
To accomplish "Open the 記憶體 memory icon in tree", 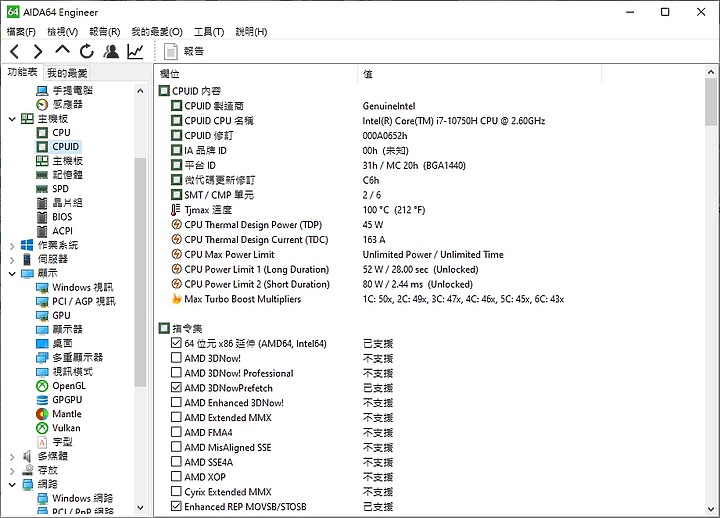I will 42,175.
